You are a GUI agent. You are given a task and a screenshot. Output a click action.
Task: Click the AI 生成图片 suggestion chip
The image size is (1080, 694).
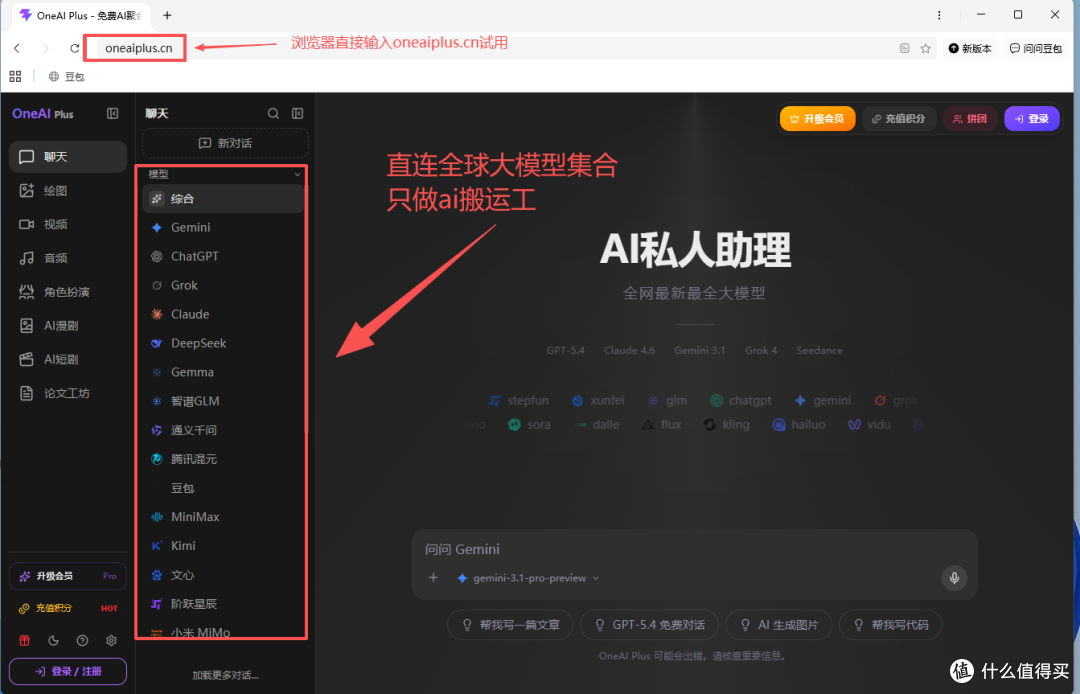point(779,625)
